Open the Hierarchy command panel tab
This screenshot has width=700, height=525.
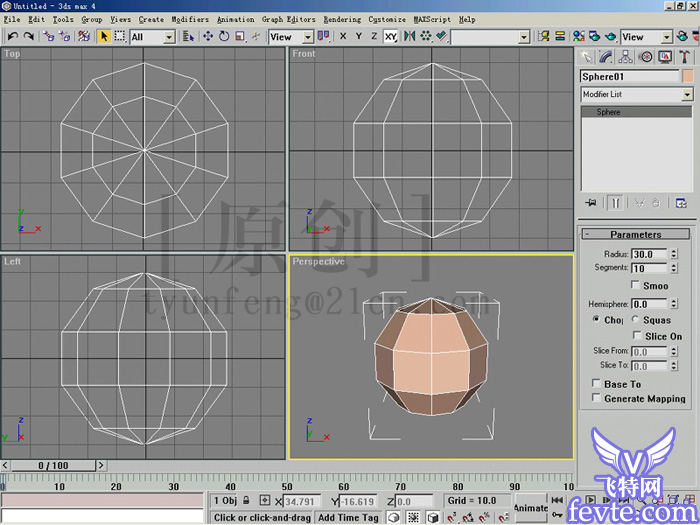click(625, 57)
